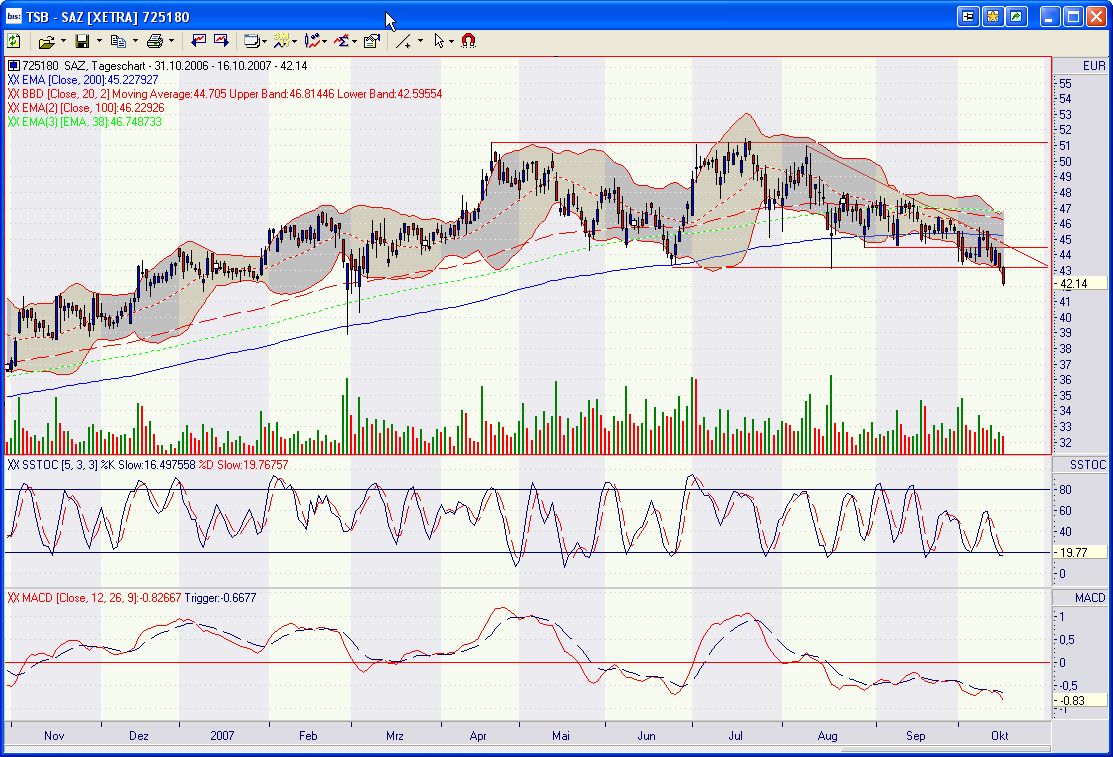1113x757 pixels.
Task: Click the scroll chart right icon
Action: click(x=221, y=41)
